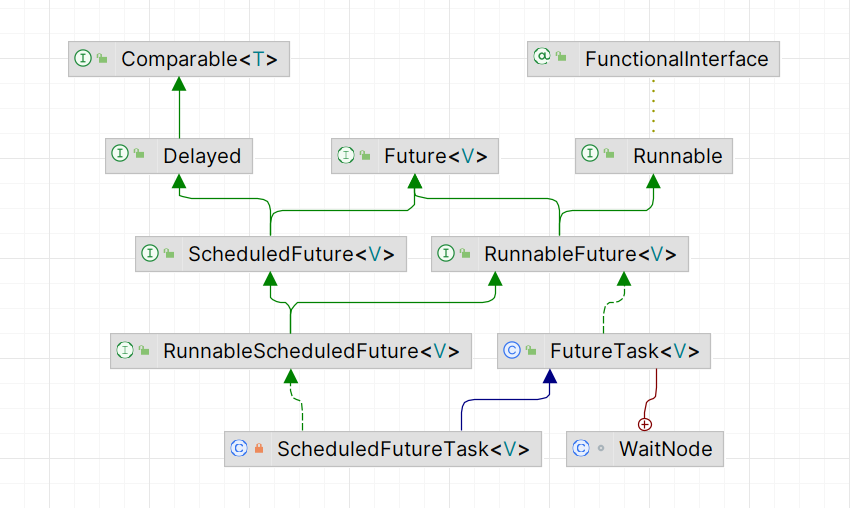Click the class icon on ScheduledFutureTask<V> node
The height and width of the screenshot is (508, 850).
coord(238,449)
